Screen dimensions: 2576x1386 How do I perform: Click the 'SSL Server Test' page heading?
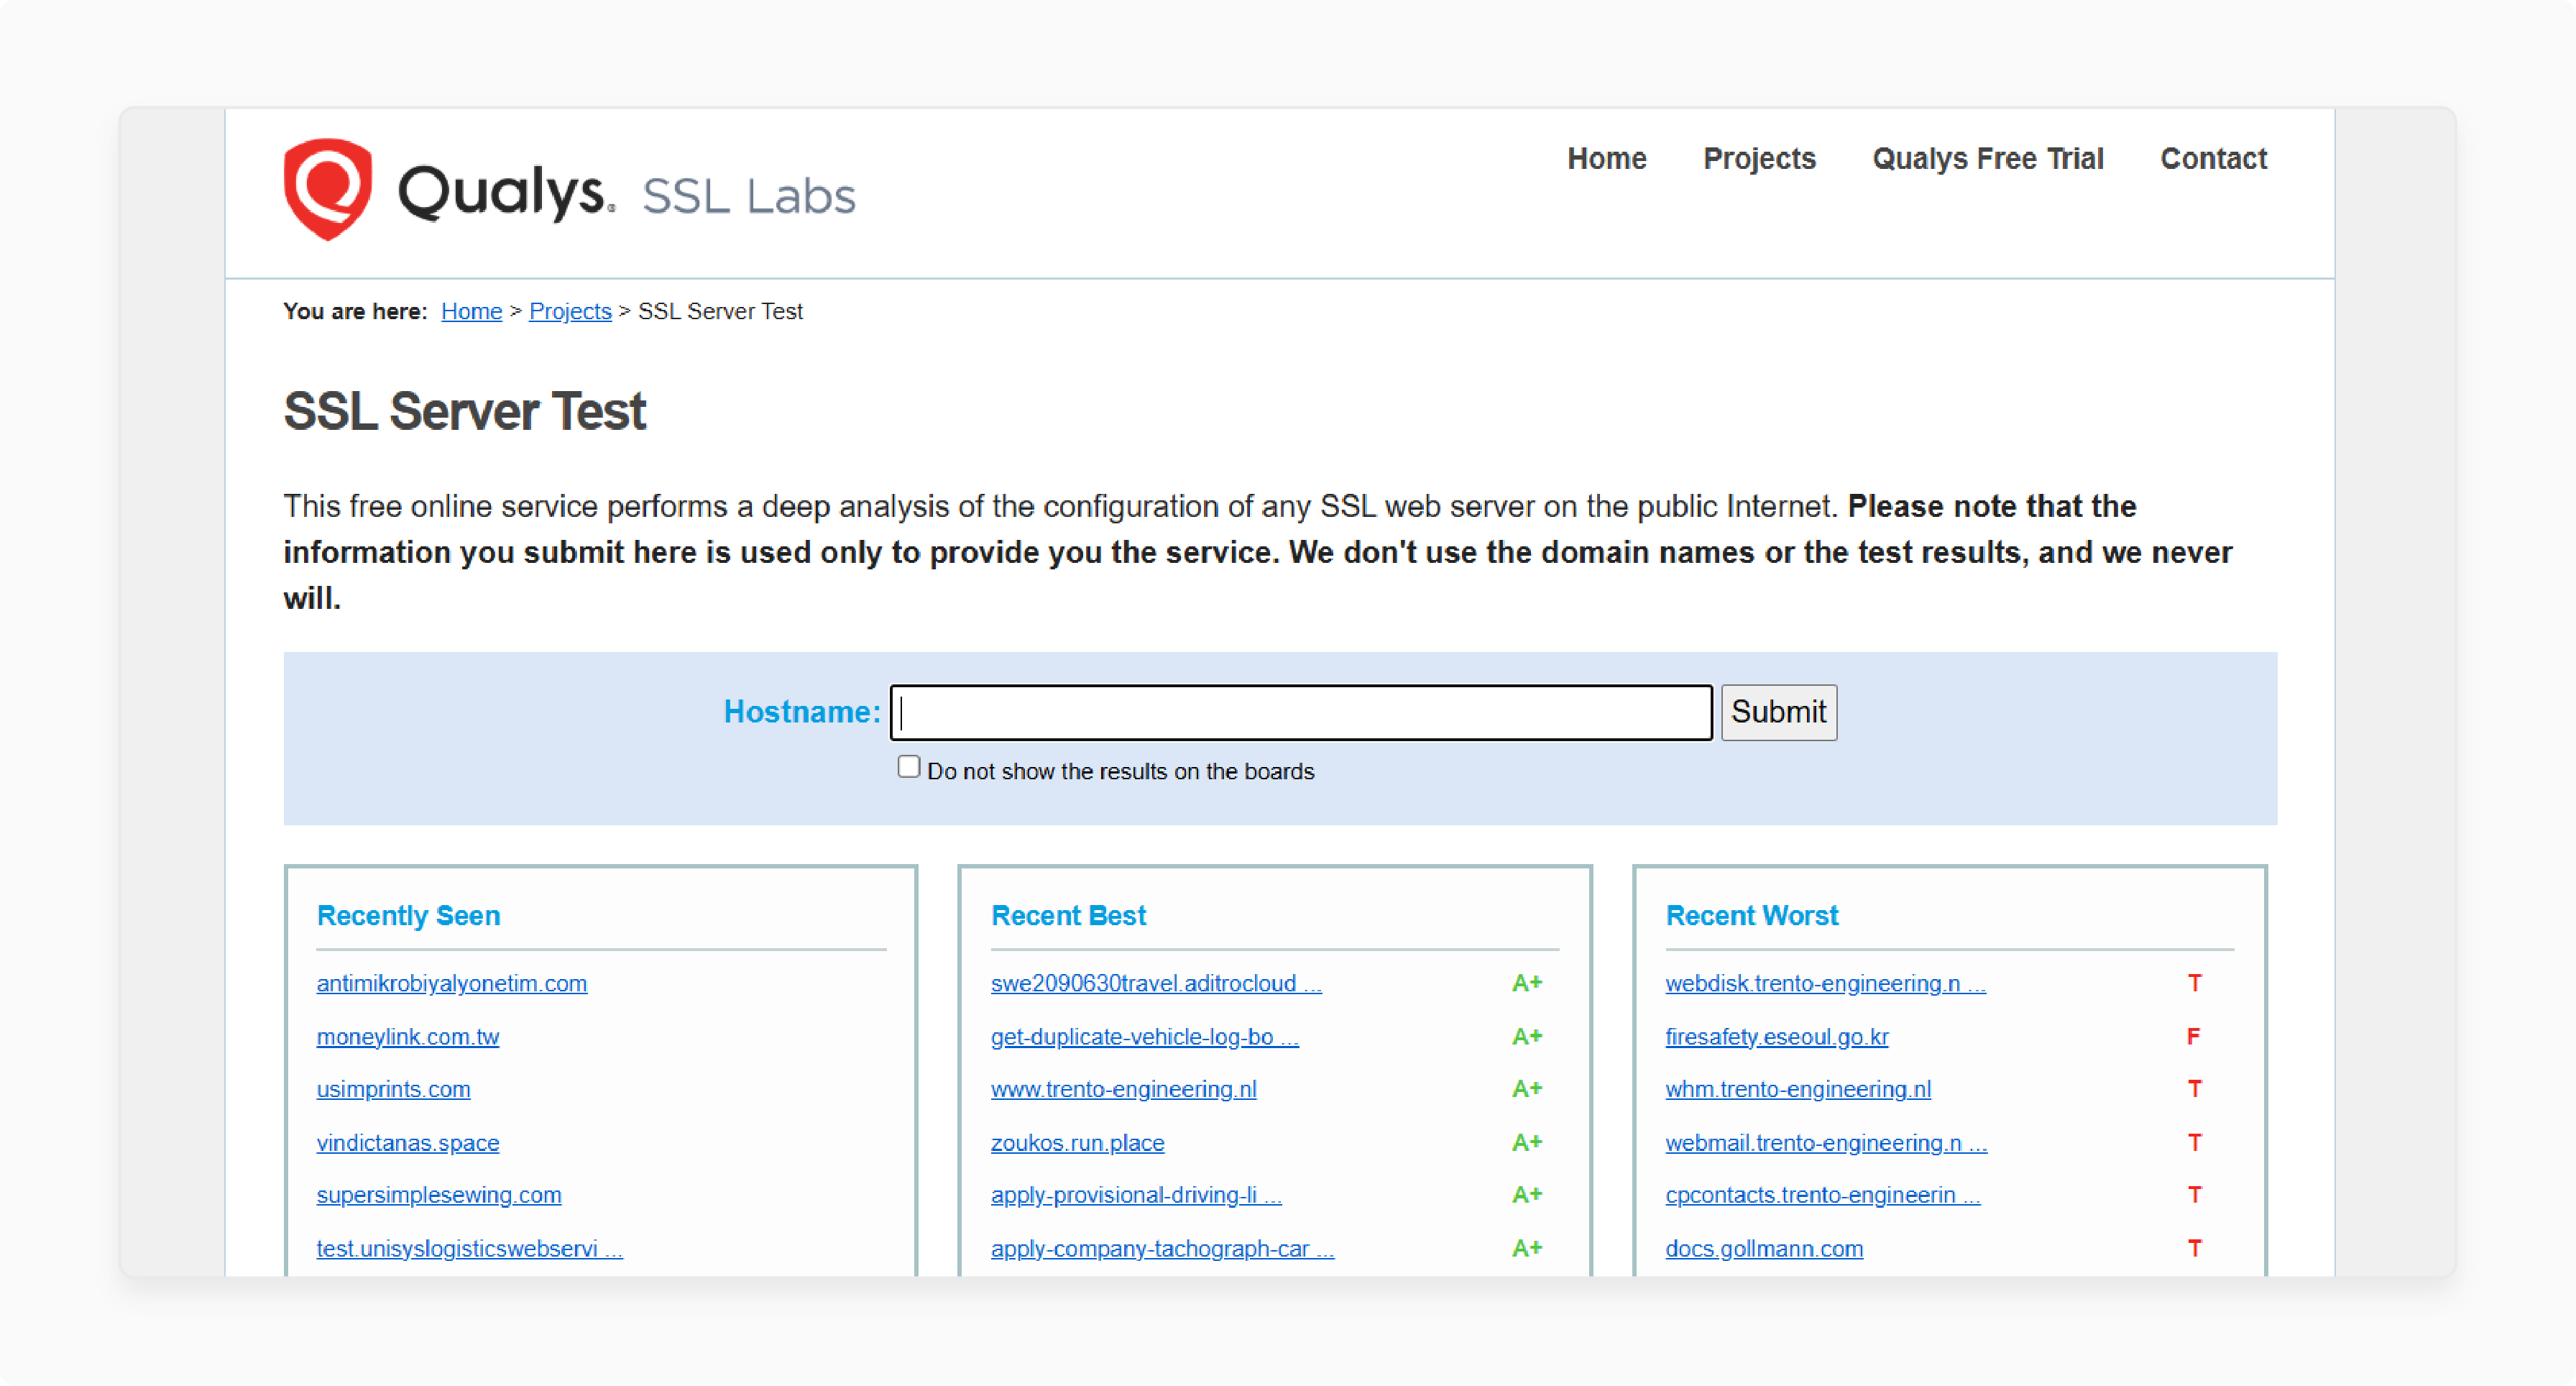pyautogui.click(x=464, y=411)
